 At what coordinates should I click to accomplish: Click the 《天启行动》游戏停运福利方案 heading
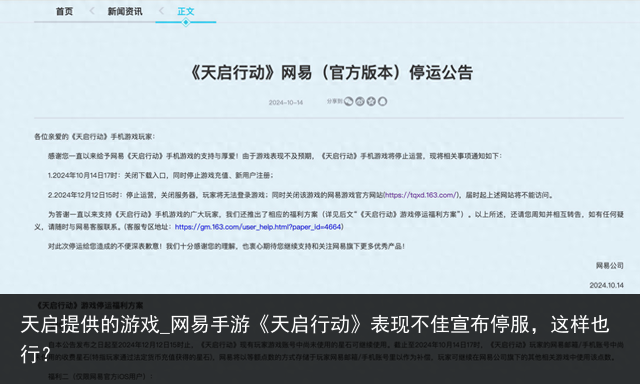90,305
